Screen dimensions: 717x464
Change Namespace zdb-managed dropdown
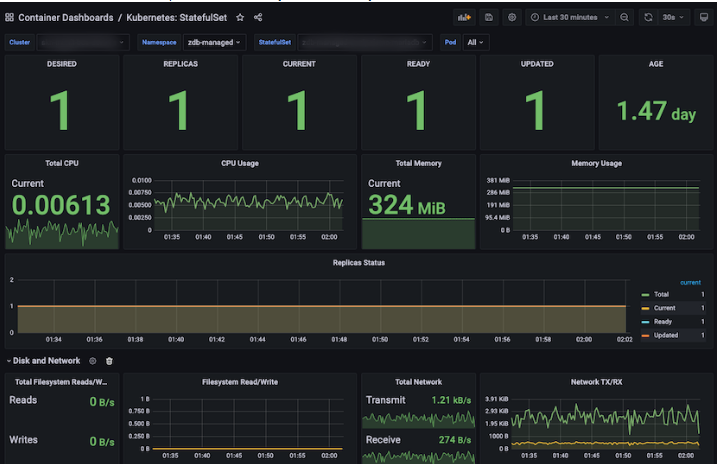[x=214, y=42]
